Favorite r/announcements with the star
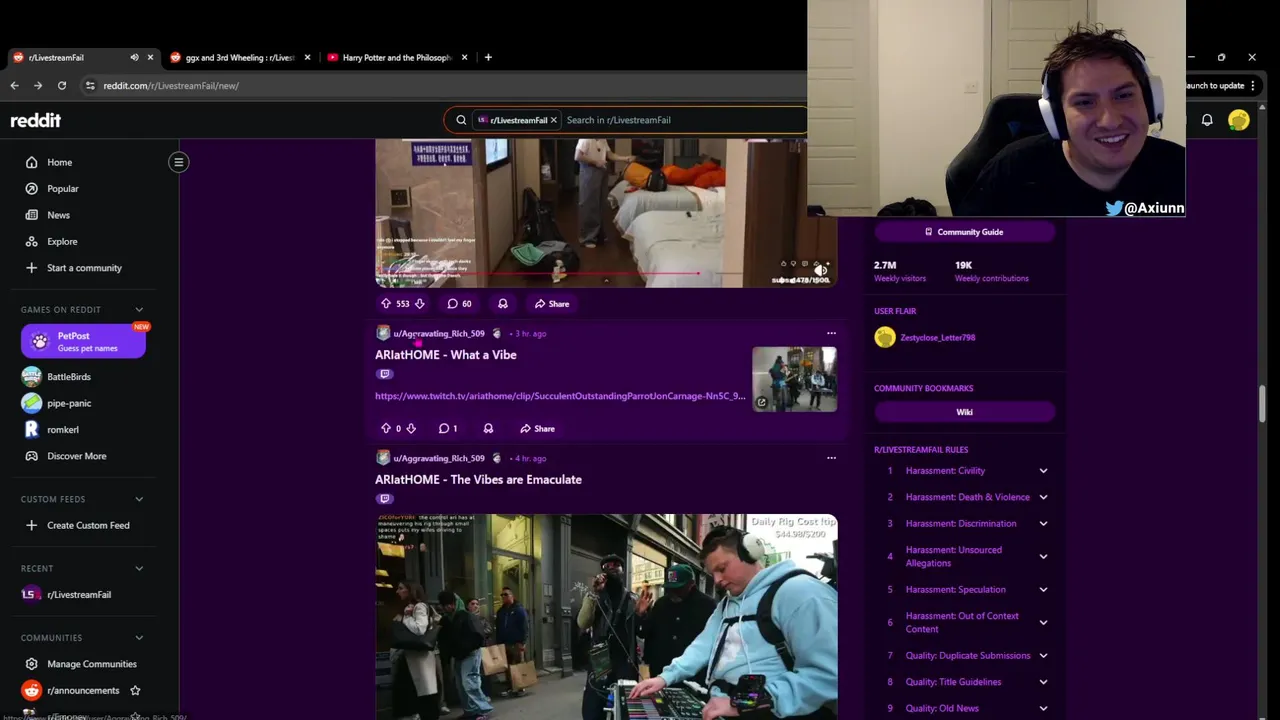This screenshot has width=1280, height=720. (x=135, y=690)
